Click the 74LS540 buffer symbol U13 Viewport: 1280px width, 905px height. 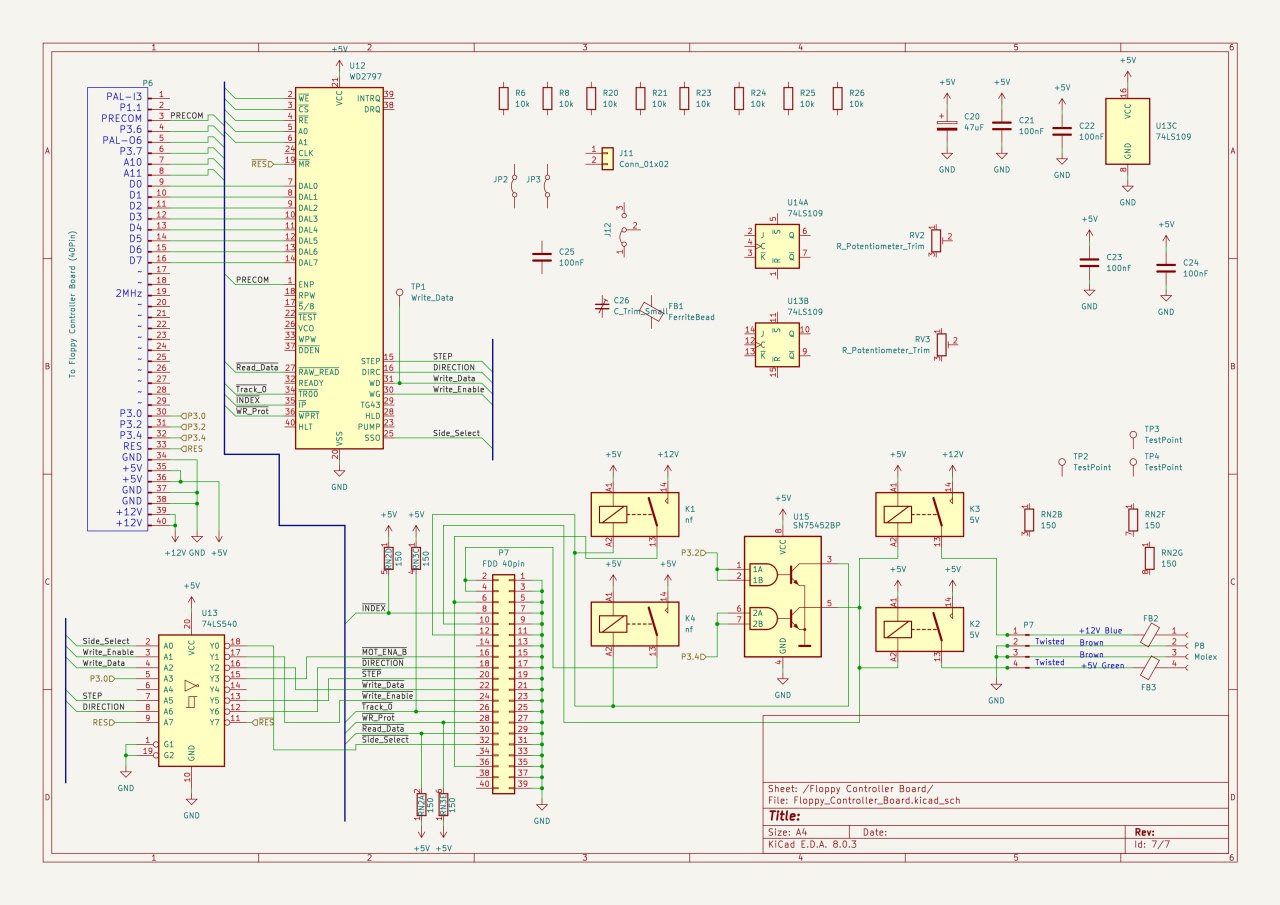click(x=191, y=700)
